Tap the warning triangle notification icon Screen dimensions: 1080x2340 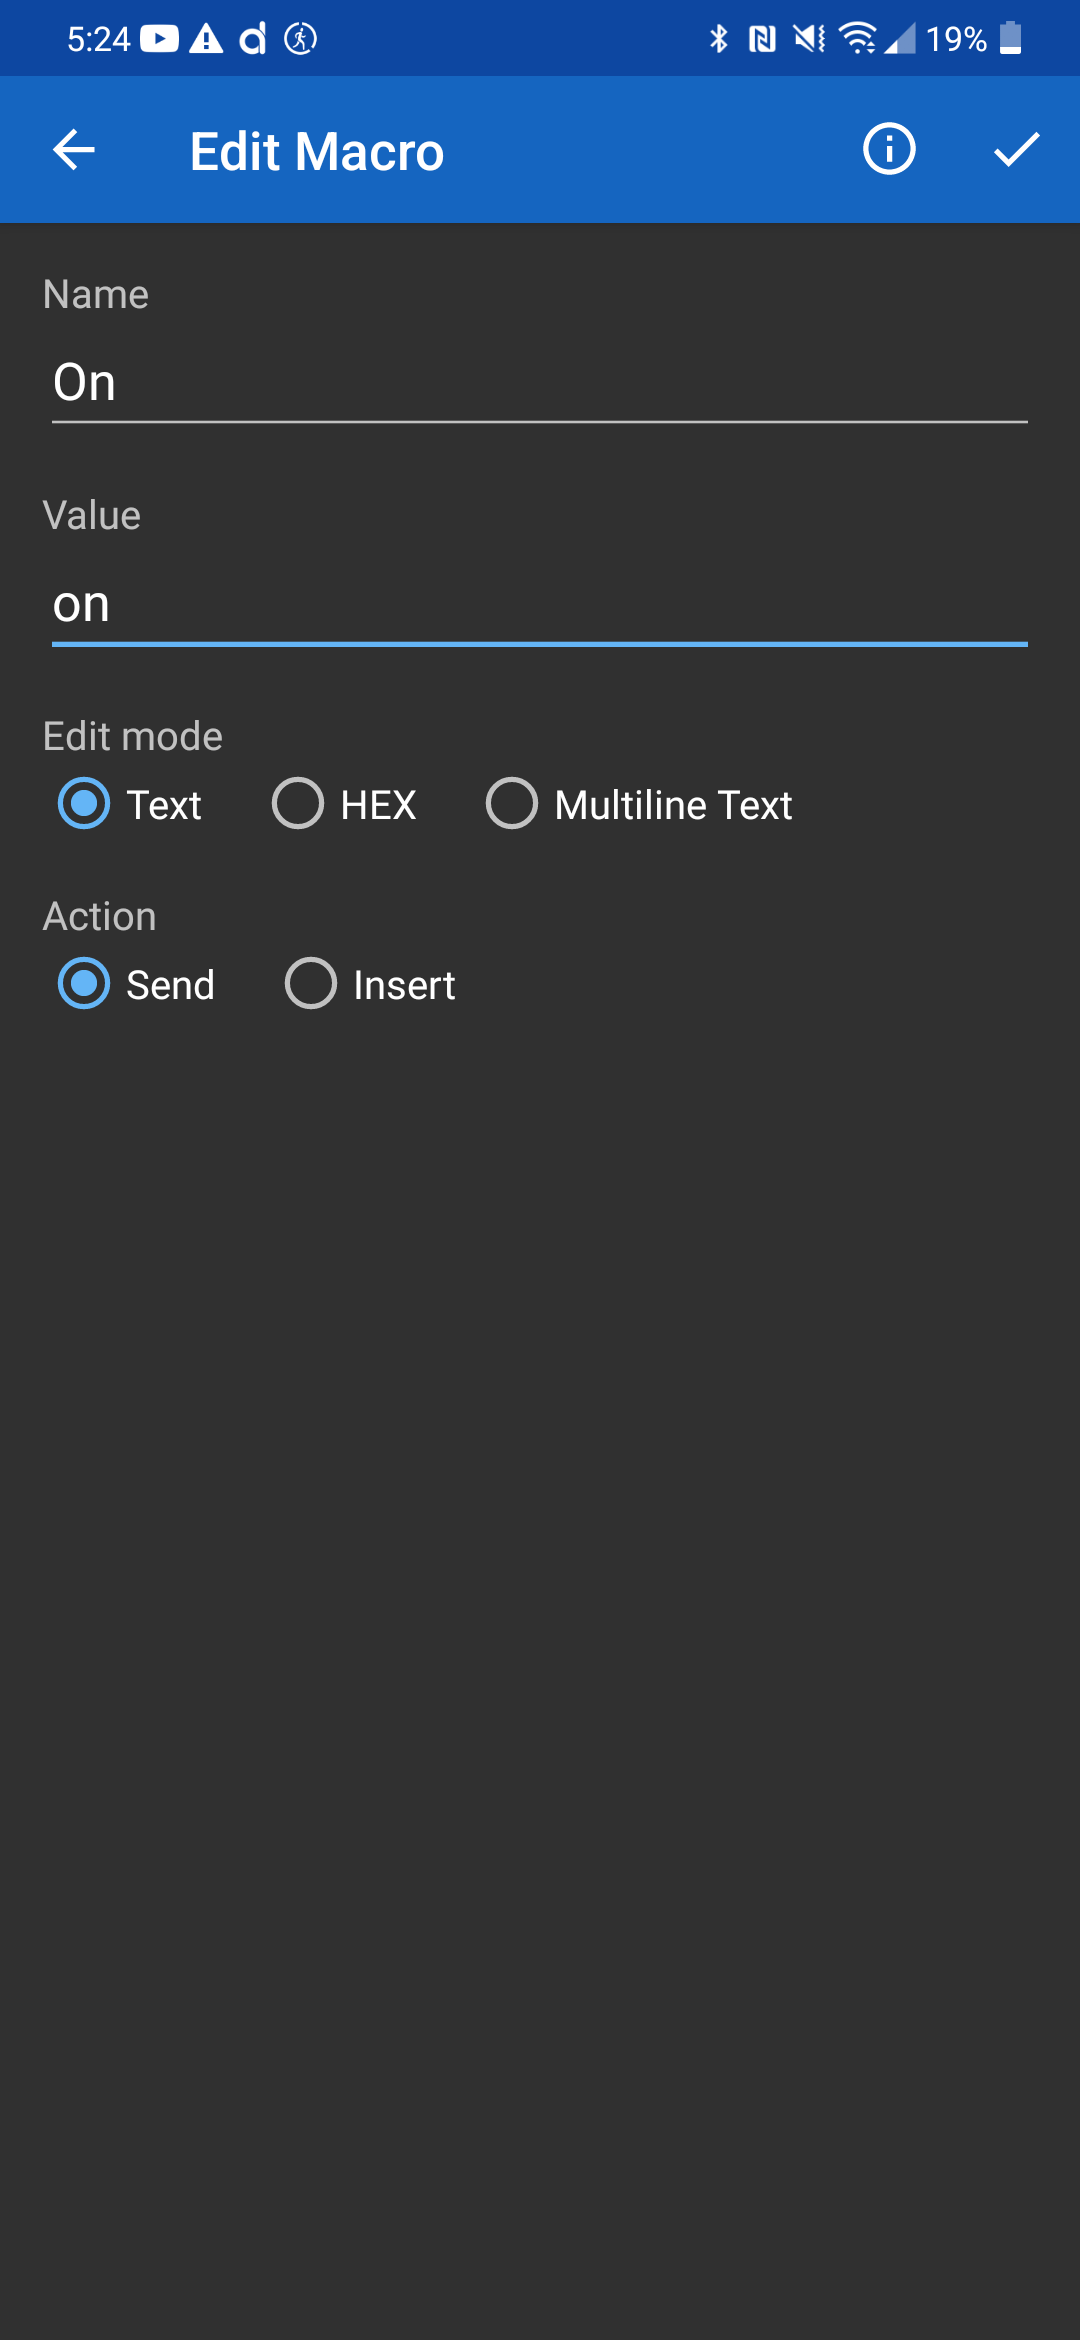pyautogui.click(x=207, y=39)
